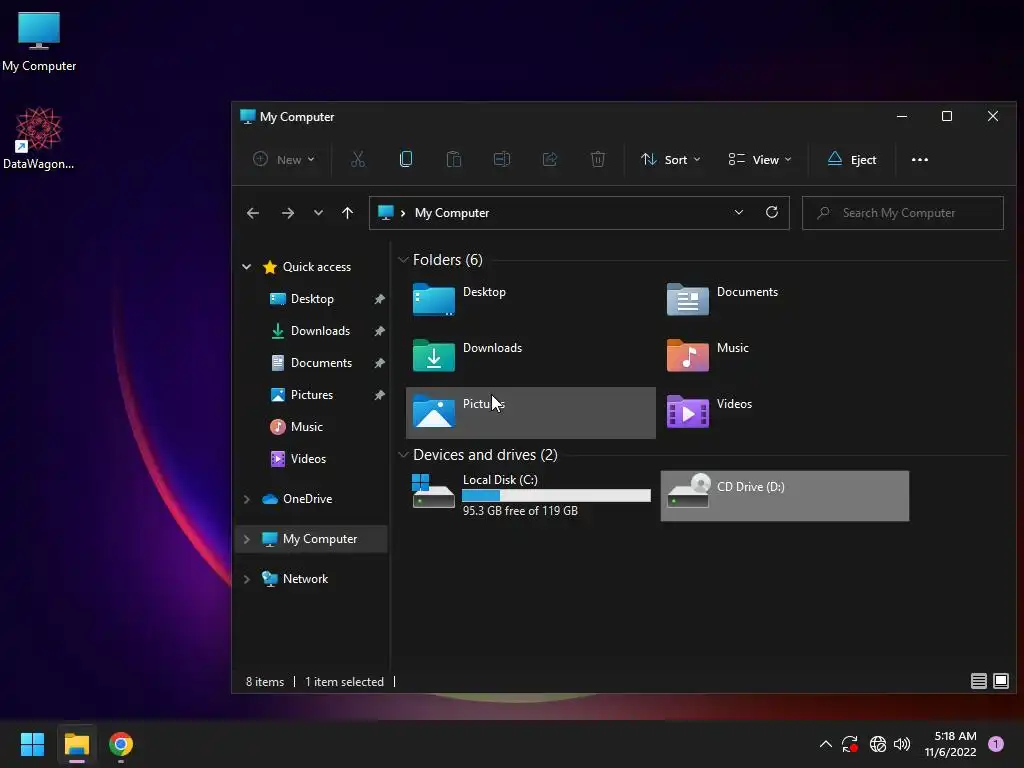This screenshot has height=768, width=1024.
Task: Go up one level with up arrow
Action: (347, 213)
